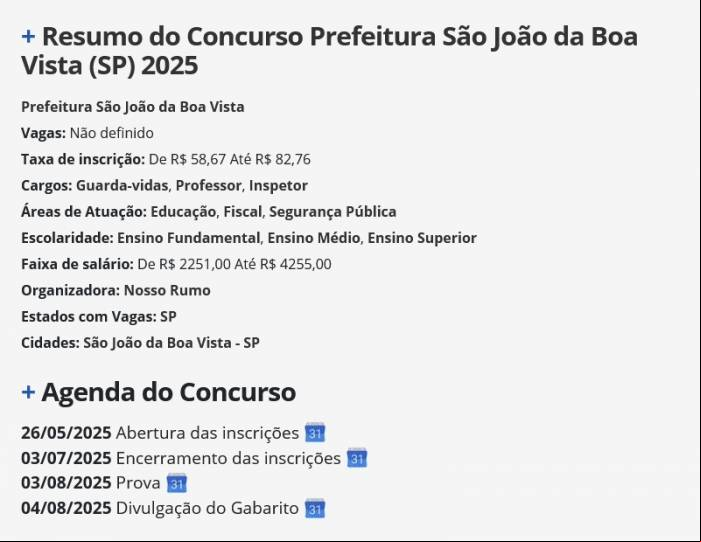
Task: Add Prova date via calendar icon
Action: [x=177, y=483]
